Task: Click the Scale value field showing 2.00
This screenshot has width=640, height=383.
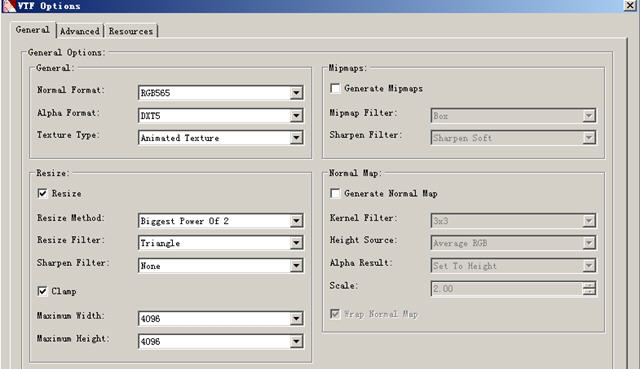Action: click(x=507, y=289)
